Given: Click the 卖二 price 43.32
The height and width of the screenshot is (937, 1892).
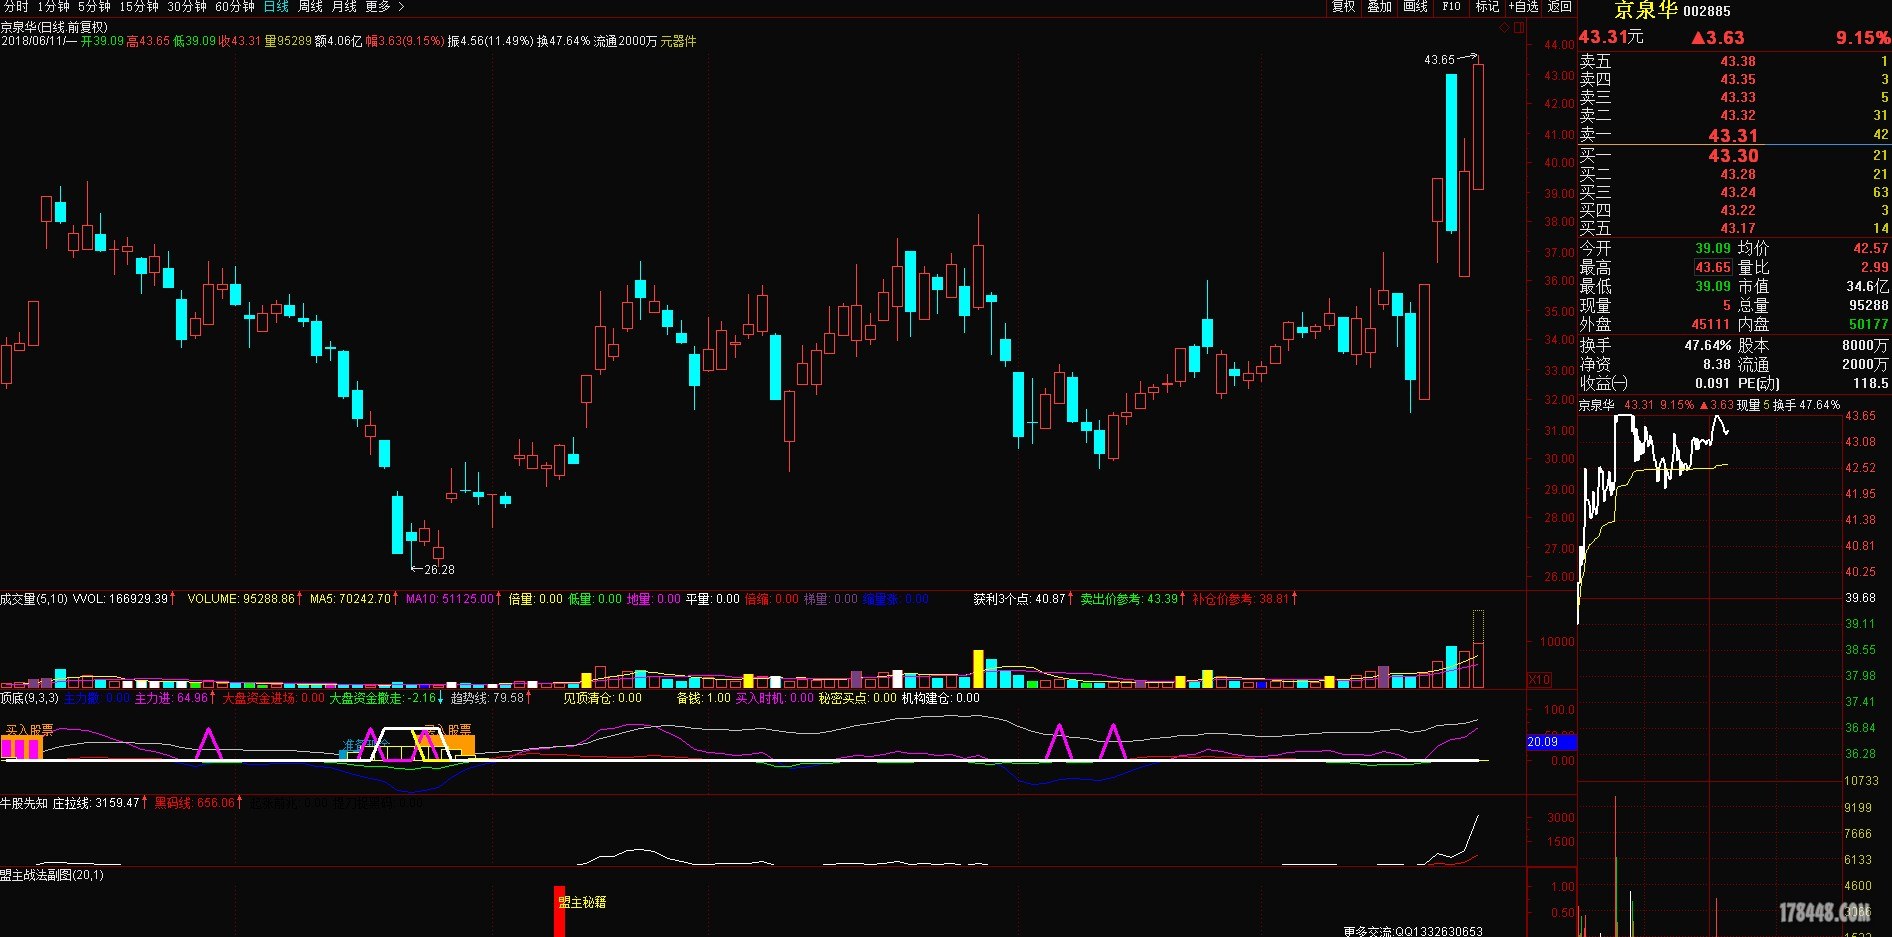Looking at the screenshot, I should (1738, 115).
